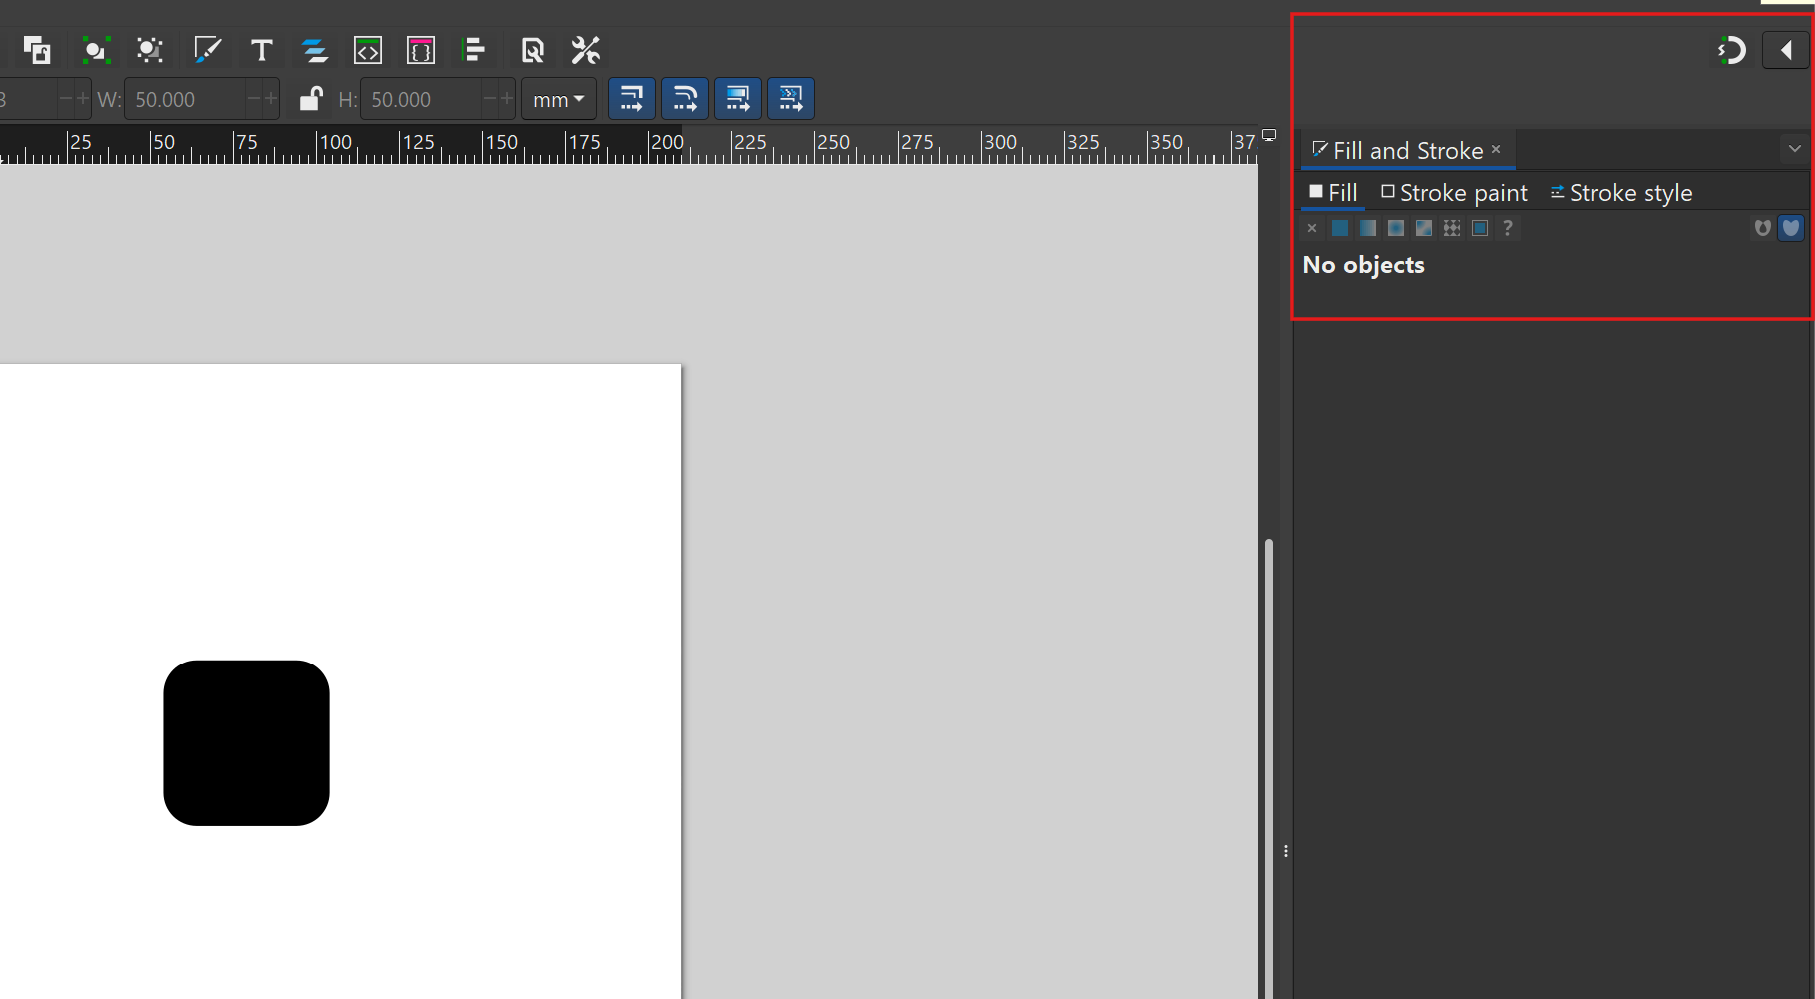Choose Mesh gradient fill type
Viewport: 1815px width, 999px height.
[x=1424, y=228]
